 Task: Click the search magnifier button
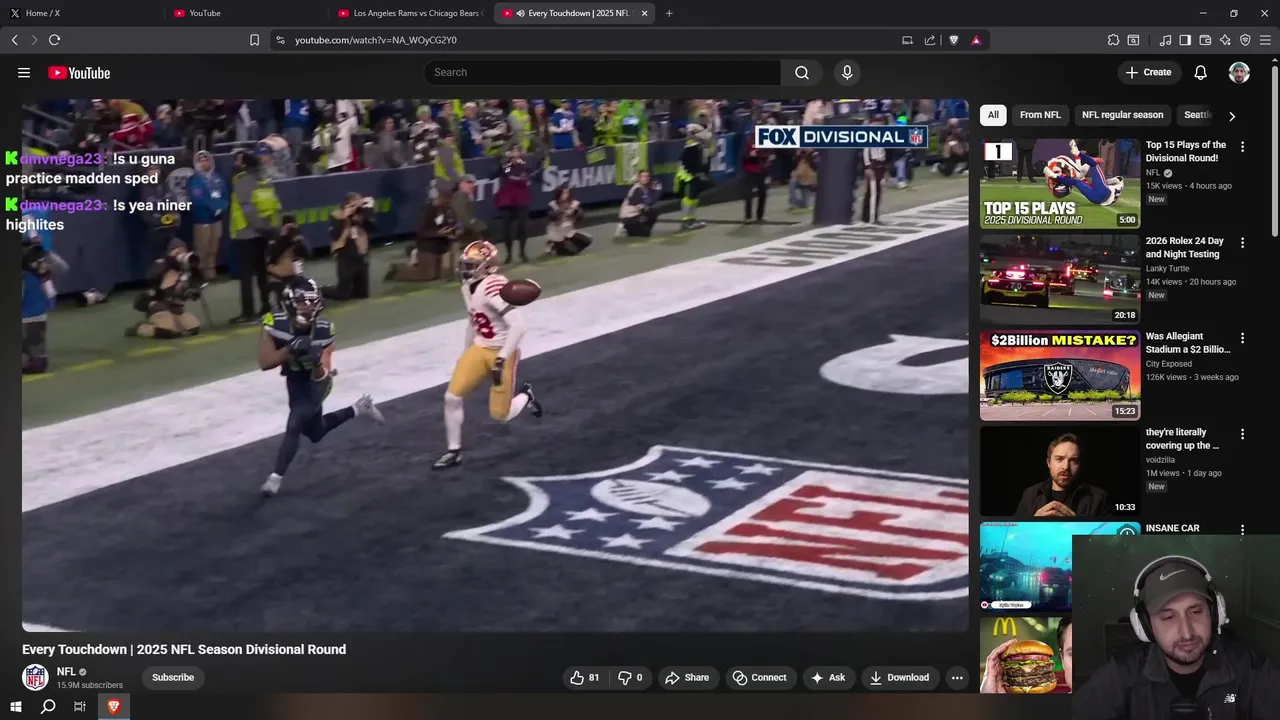pos(802,72)
